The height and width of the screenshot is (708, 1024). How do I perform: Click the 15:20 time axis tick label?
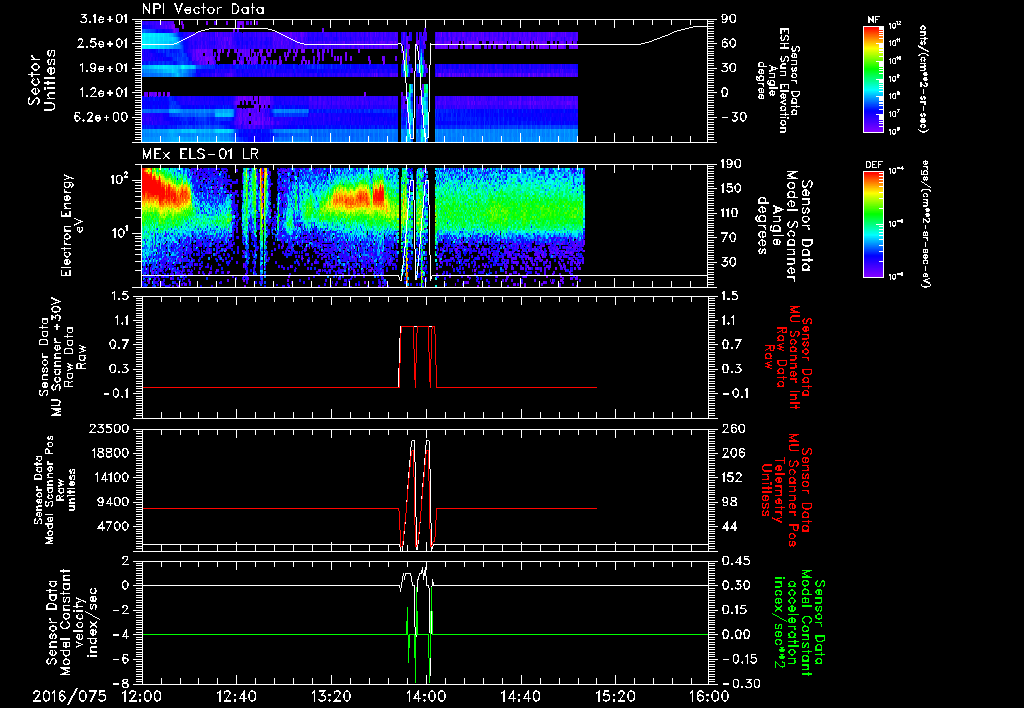click(615, 696)
